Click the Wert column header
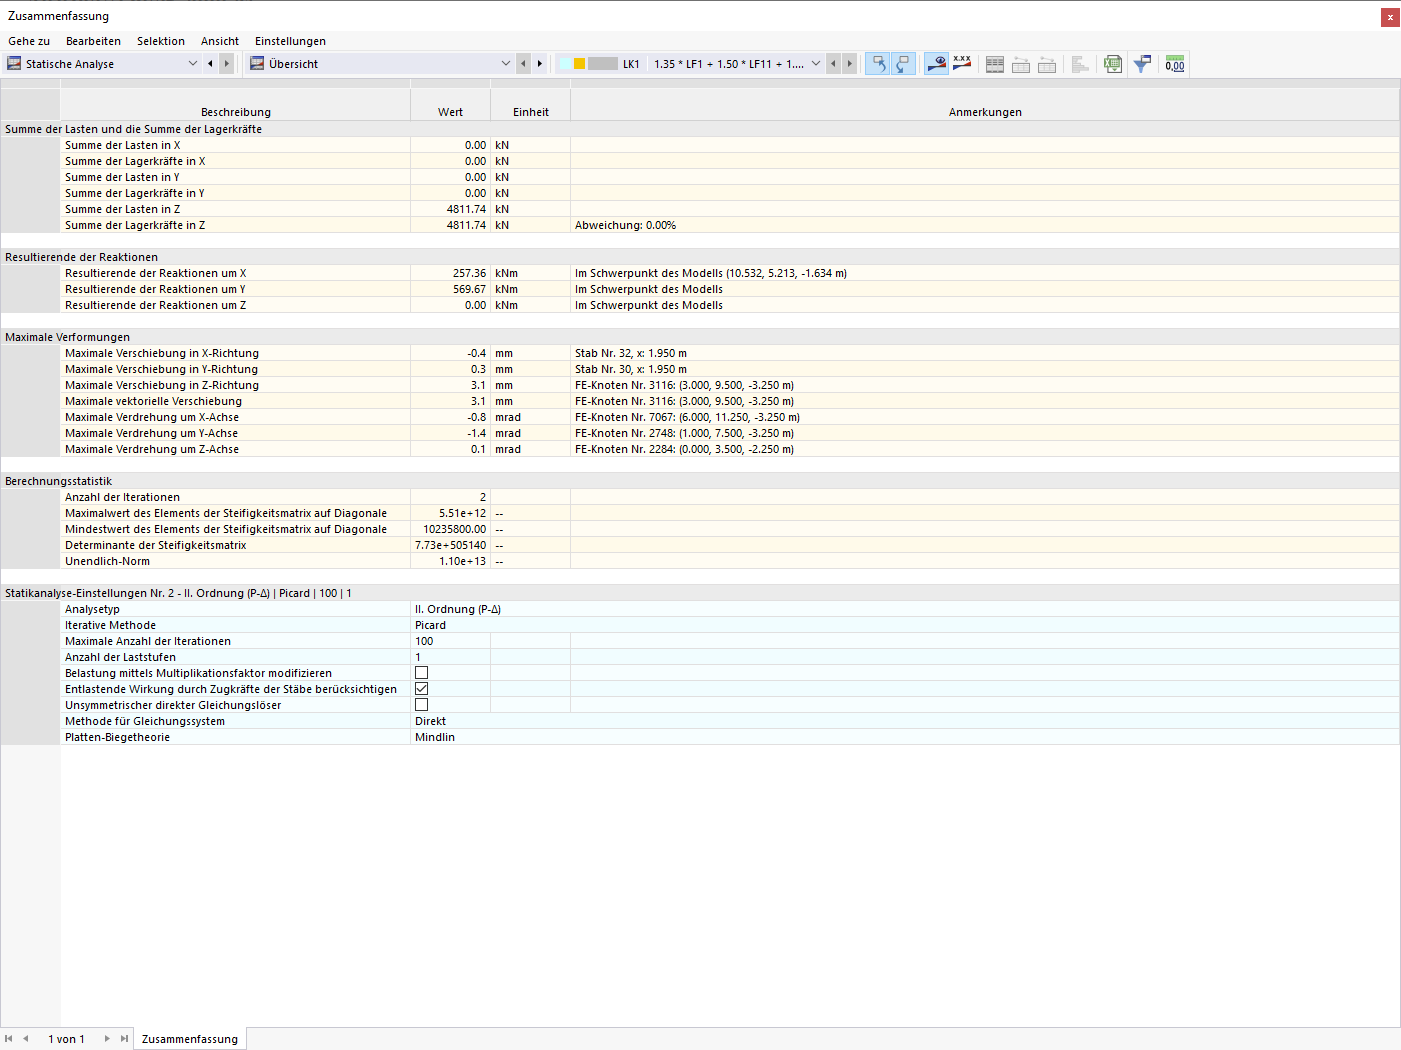 tap(450, 112)
